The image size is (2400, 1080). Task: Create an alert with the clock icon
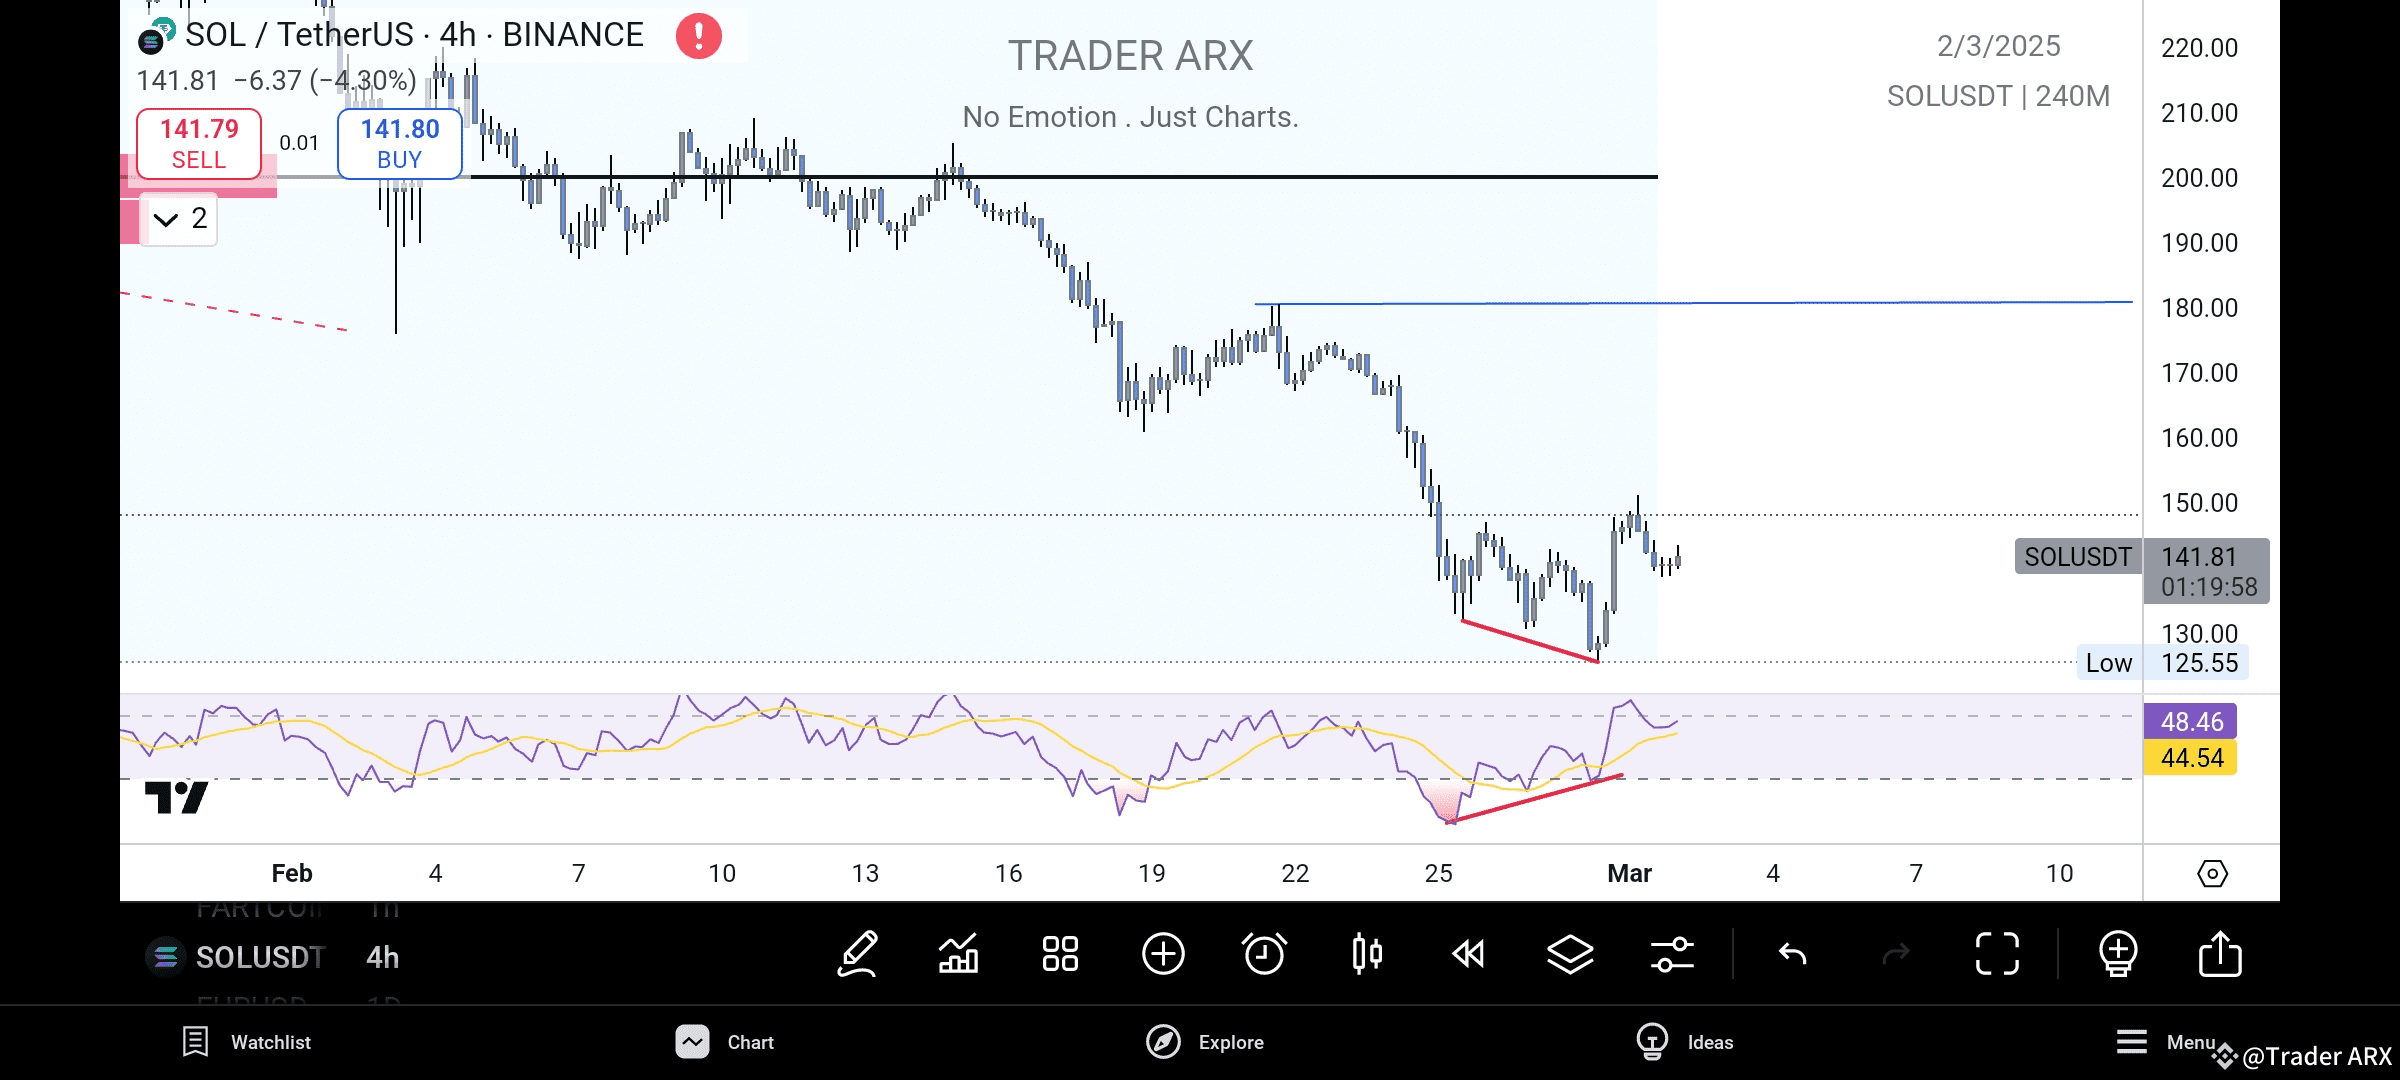[1264, 954]
